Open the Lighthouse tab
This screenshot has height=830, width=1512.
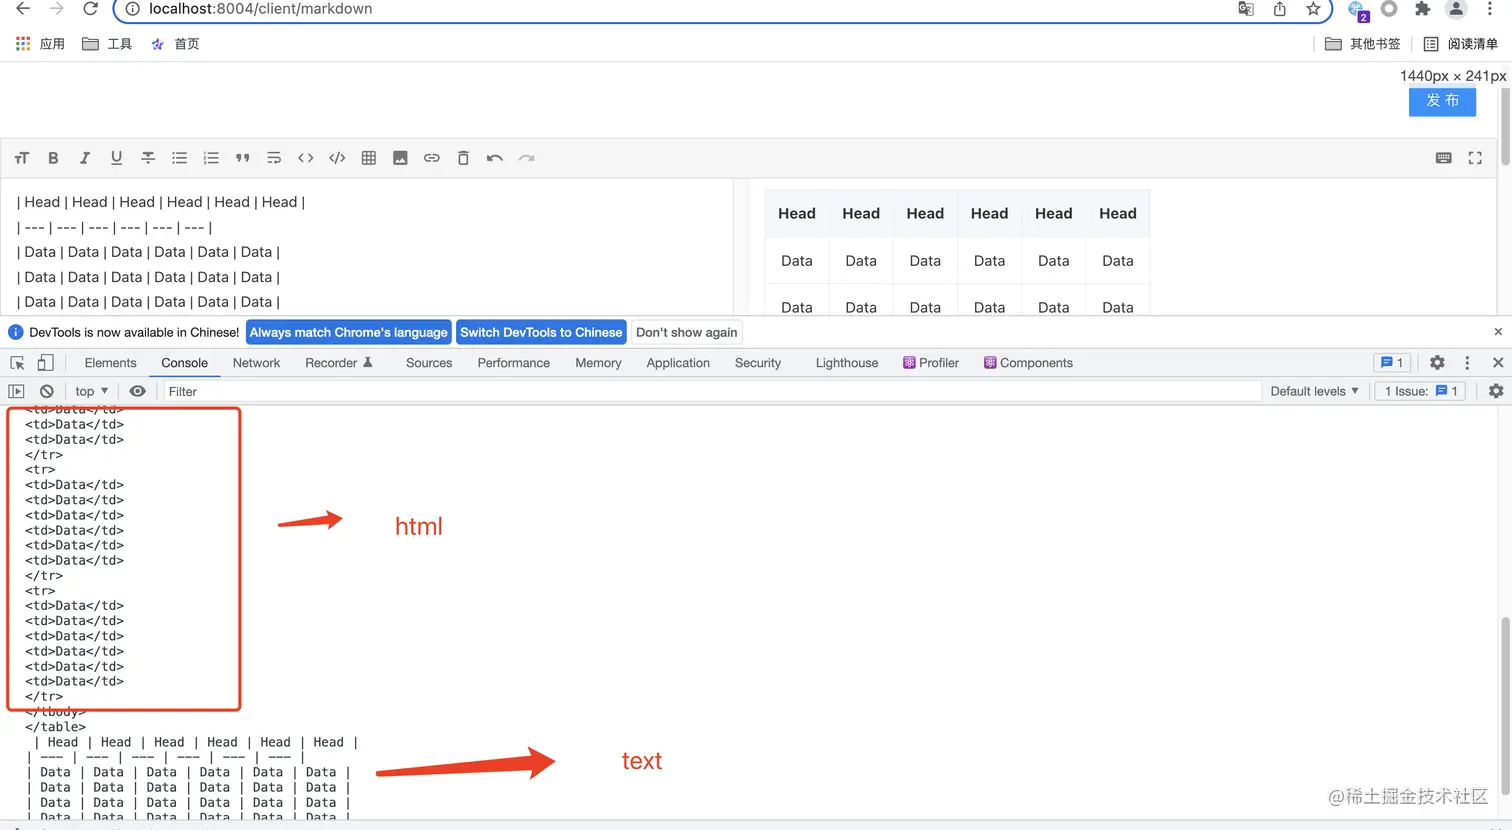(x=847, y=363)
